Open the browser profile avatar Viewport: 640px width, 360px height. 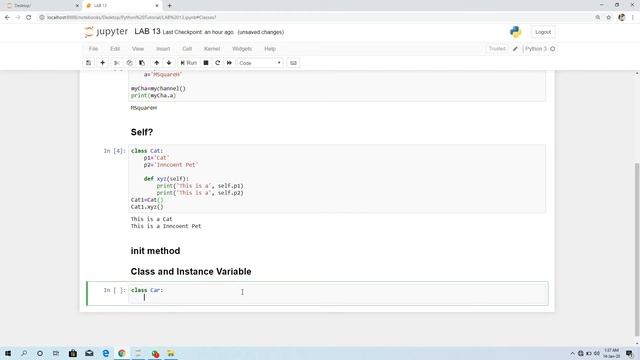tap(622, 18)
